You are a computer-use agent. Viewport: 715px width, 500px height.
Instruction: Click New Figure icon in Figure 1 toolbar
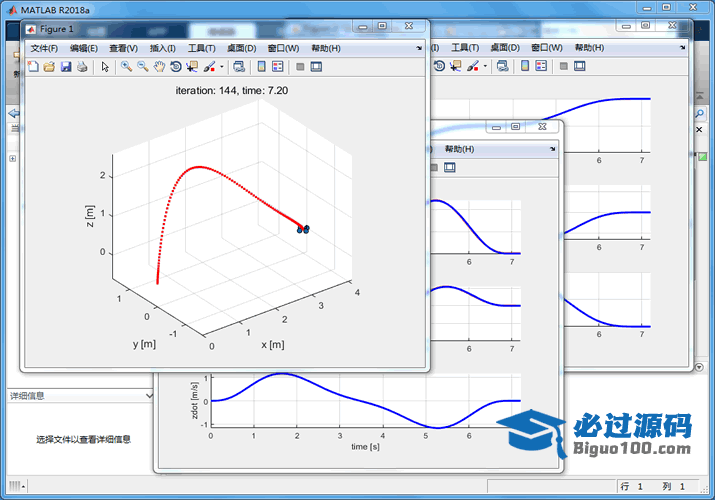[x=33, y=67]
